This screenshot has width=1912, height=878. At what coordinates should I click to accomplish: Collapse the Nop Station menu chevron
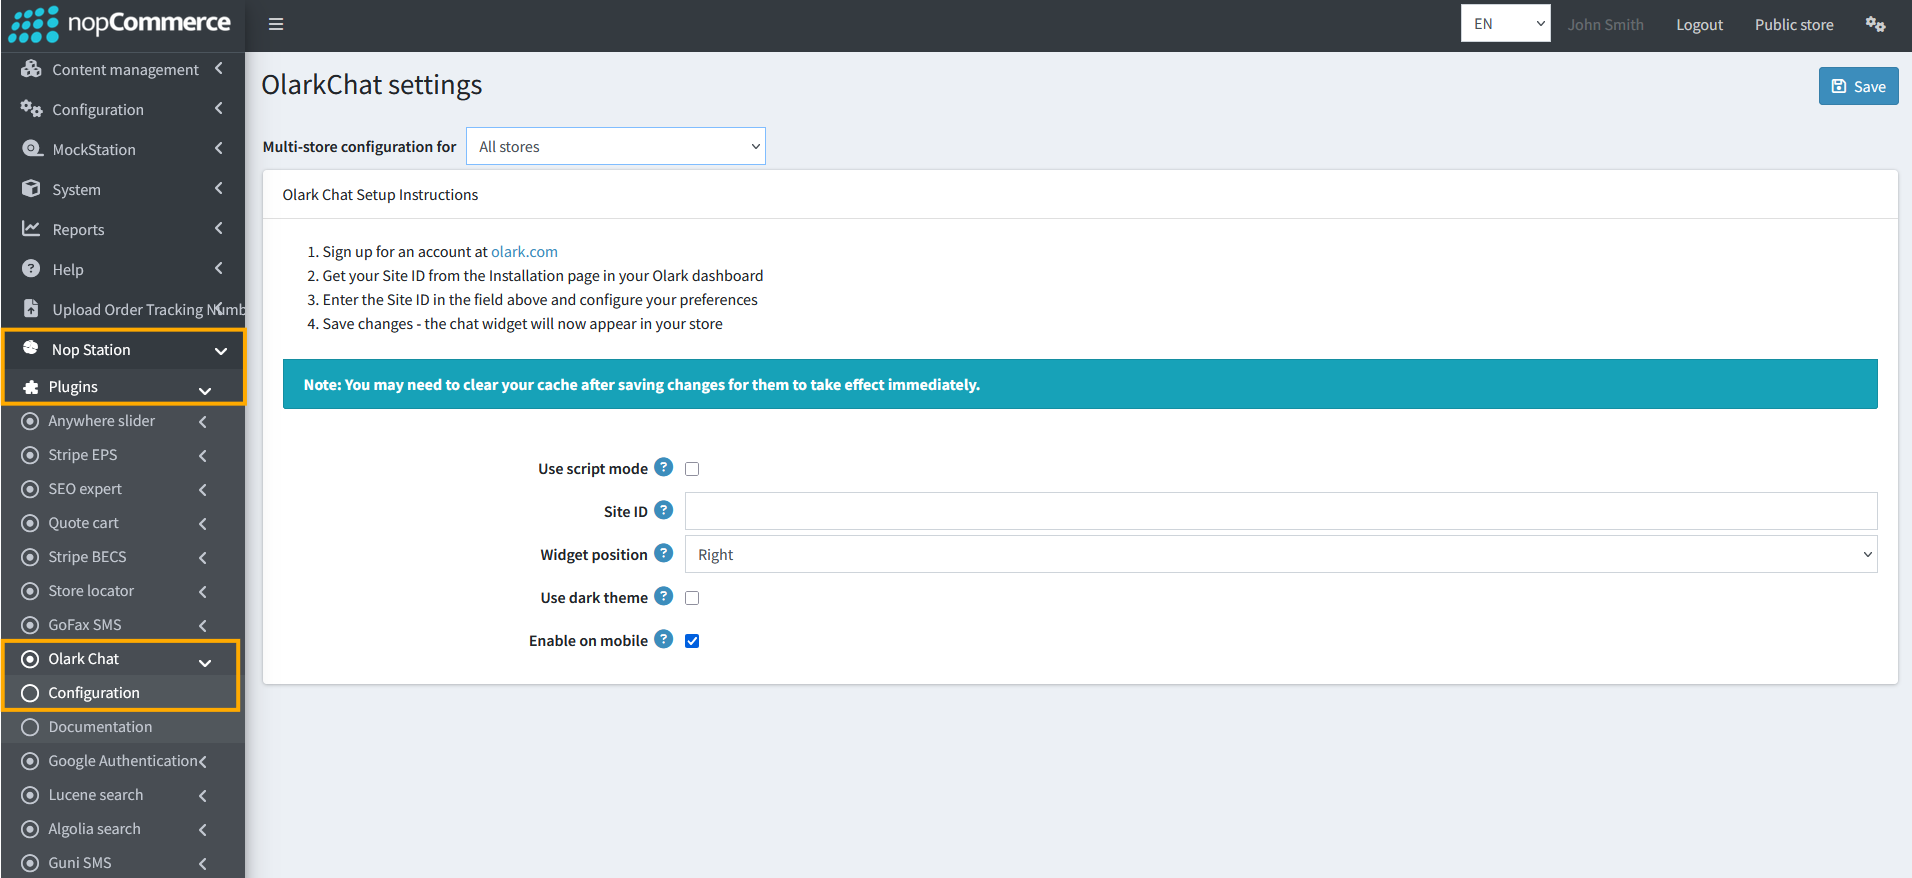[x=221, y=351]
